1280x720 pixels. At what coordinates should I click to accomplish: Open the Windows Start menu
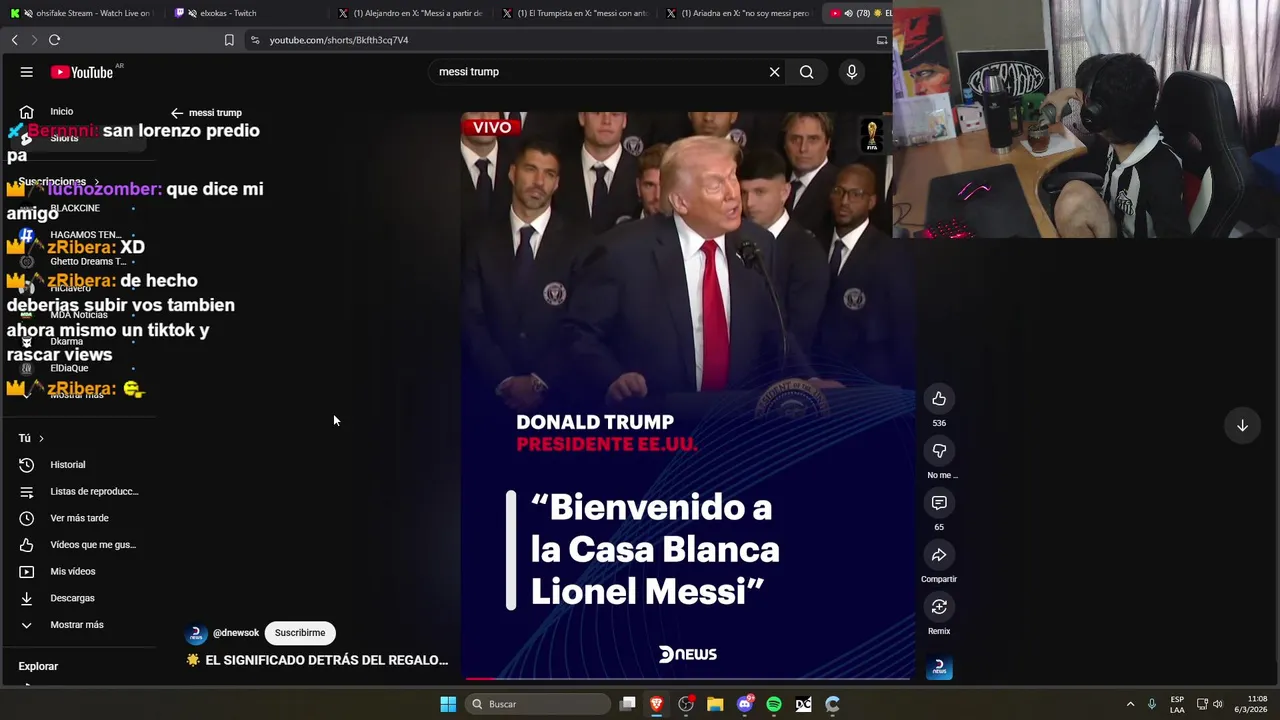point(448,704)
